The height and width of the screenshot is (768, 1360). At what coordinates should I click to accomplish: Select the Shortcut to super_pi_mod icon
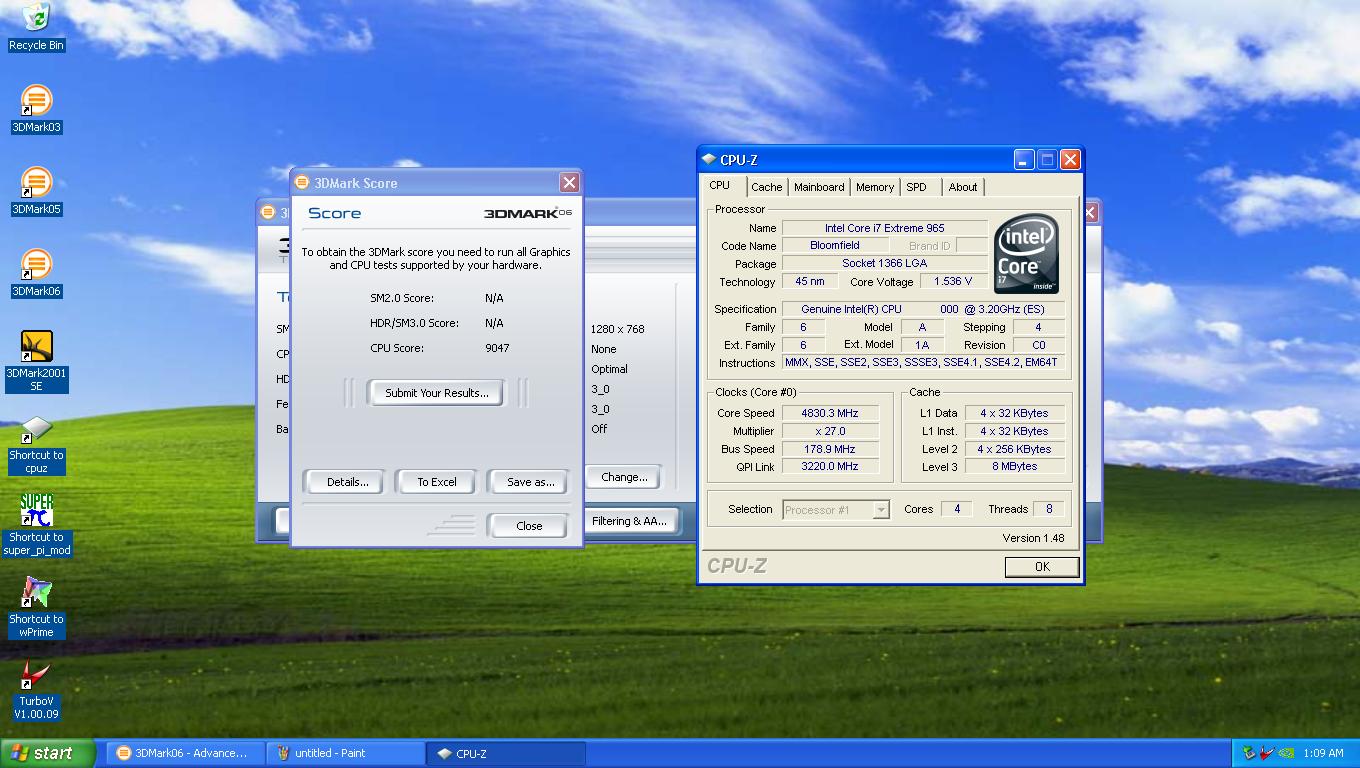click(36, 525)
